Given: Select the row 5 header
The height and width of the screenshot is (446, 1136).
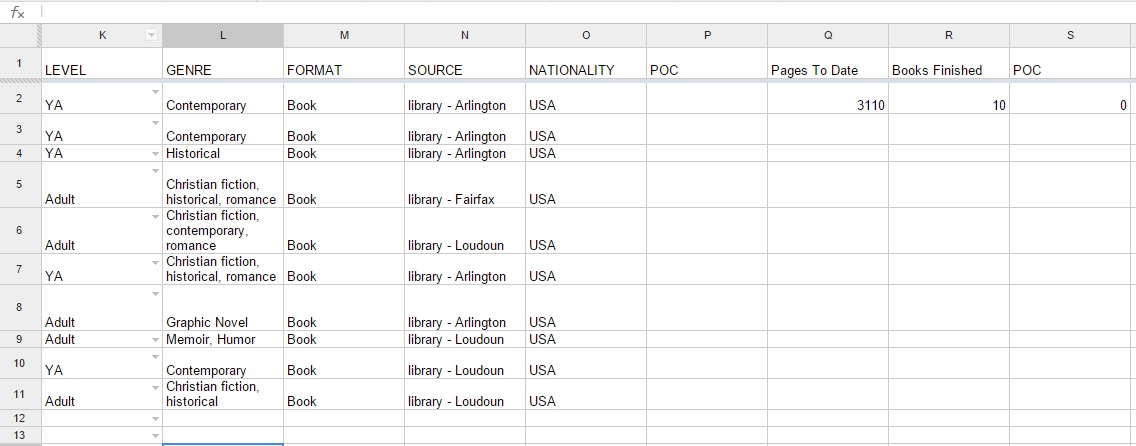Looking at the screenshot, I should [19, 185].
